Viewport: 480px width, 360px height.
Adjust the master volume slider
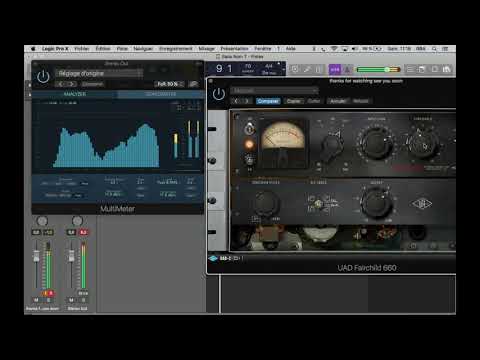(378, 69)
